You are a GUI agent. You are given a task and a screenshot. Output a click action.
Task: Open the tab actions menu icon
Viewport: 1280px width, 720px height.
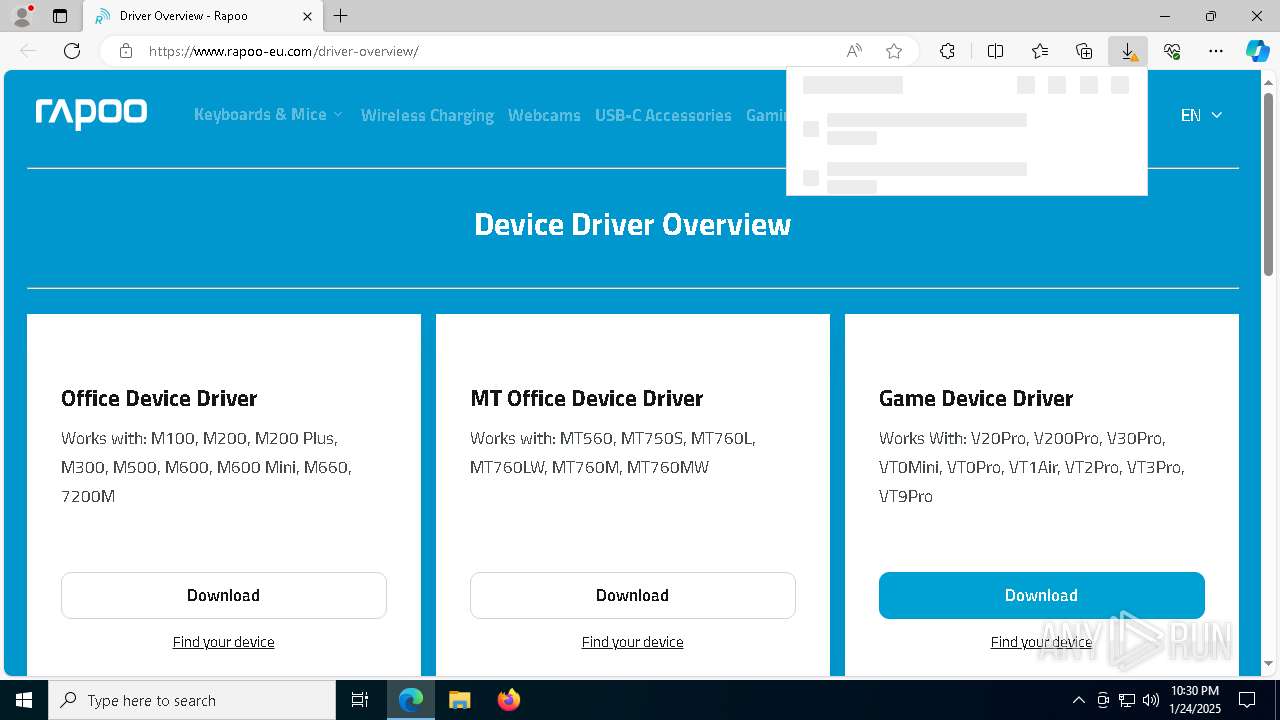(60, 16)
